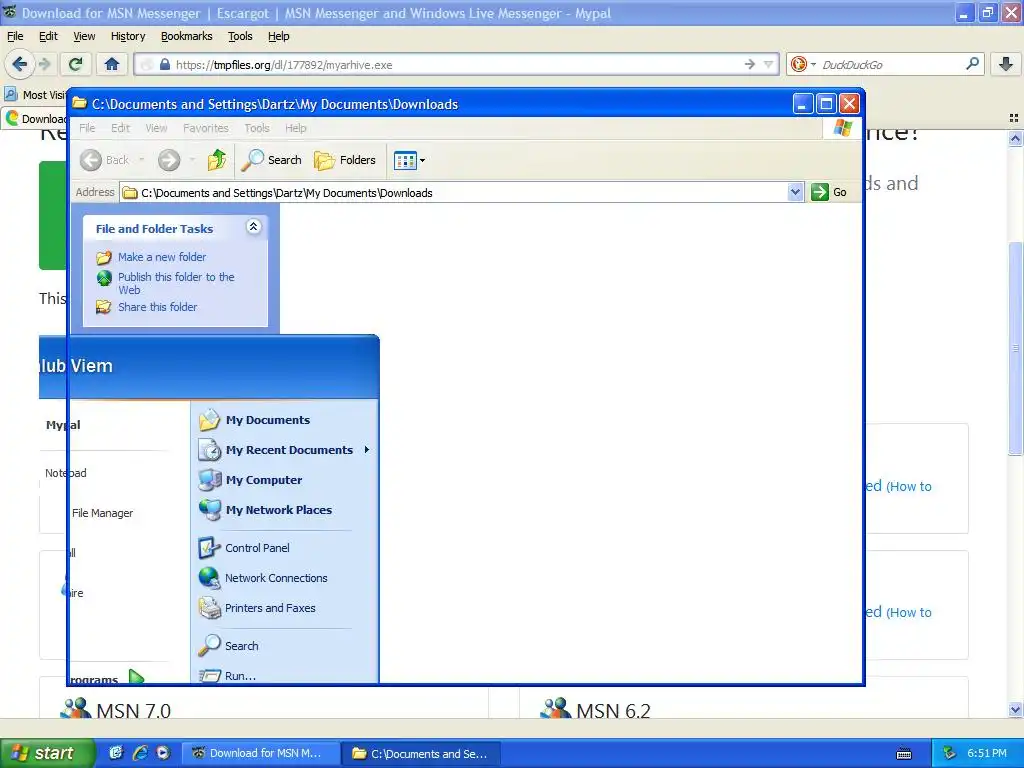Open DuckDuckGo search engine selector
This screenshot has width=1024, height=768.
(x=803, y=64)
